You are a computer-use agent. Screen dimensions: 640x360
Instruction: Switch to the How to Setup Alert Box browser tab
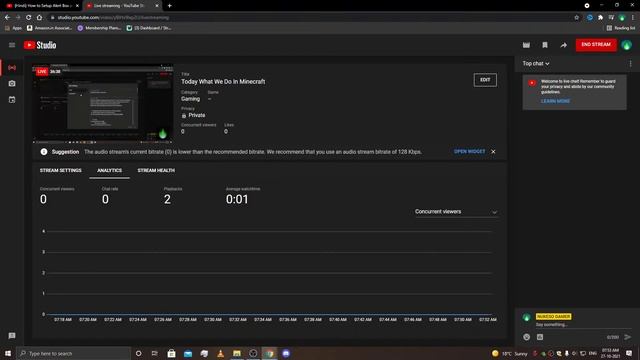click(42, 6)
